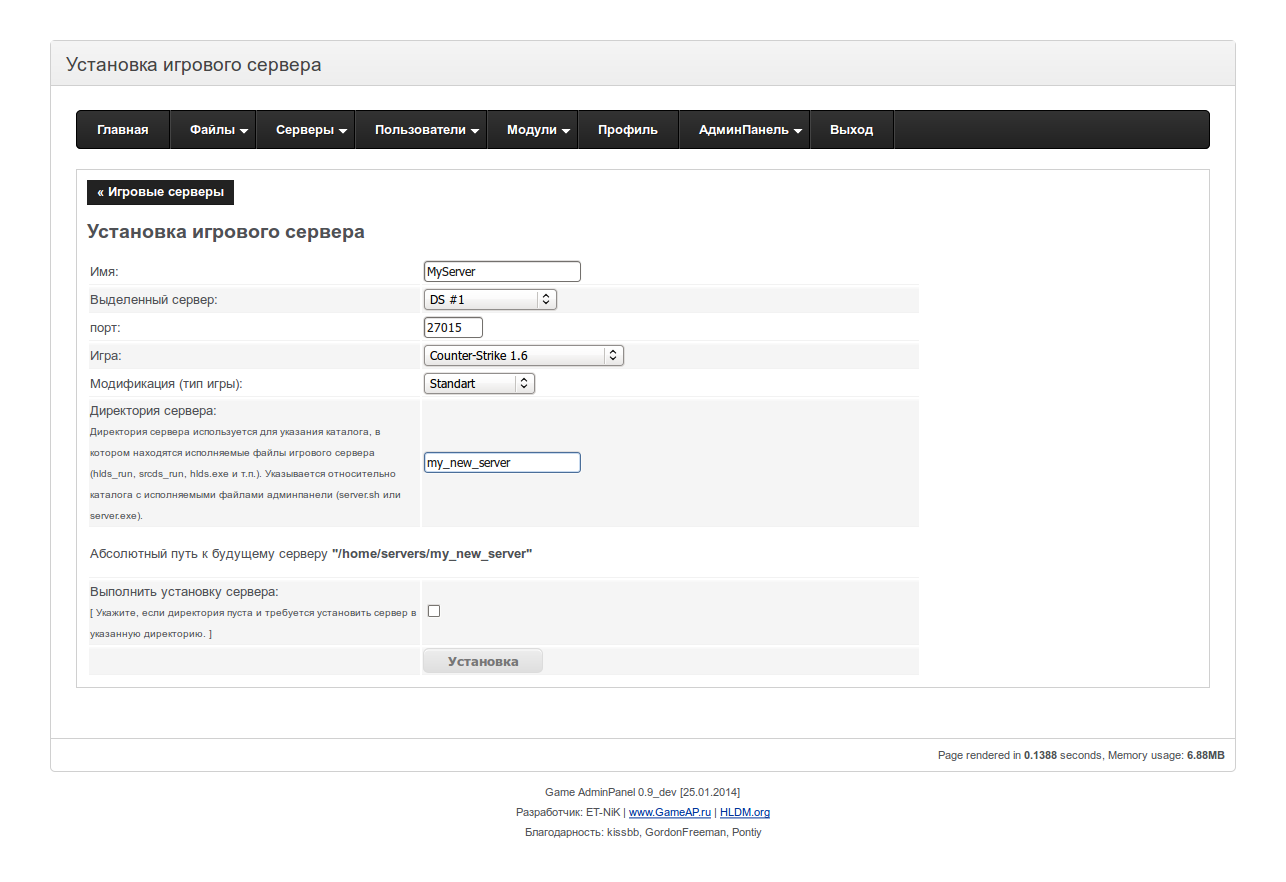Open the Выделенный сервер dropdown
Screen dimensions: 1286x882
[490, 299]
